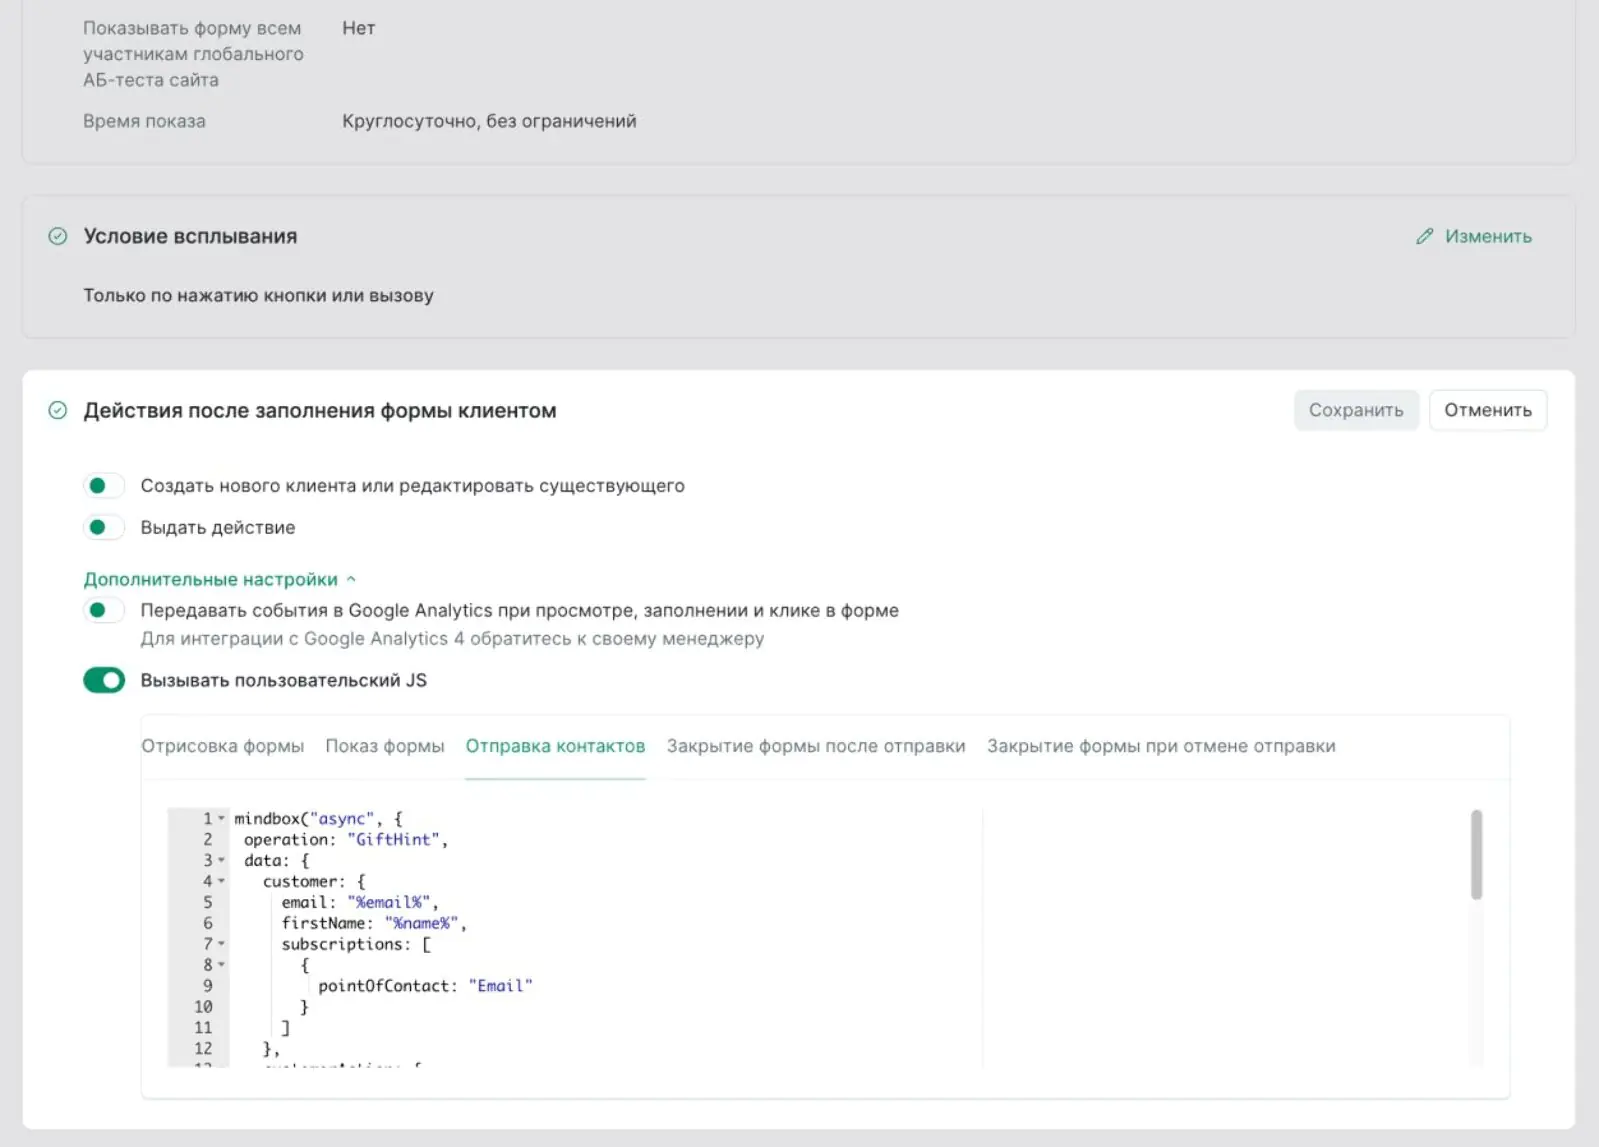1599x1147 pixels.
Task: Fold the data block at line 3
Action: coord(221,861)
